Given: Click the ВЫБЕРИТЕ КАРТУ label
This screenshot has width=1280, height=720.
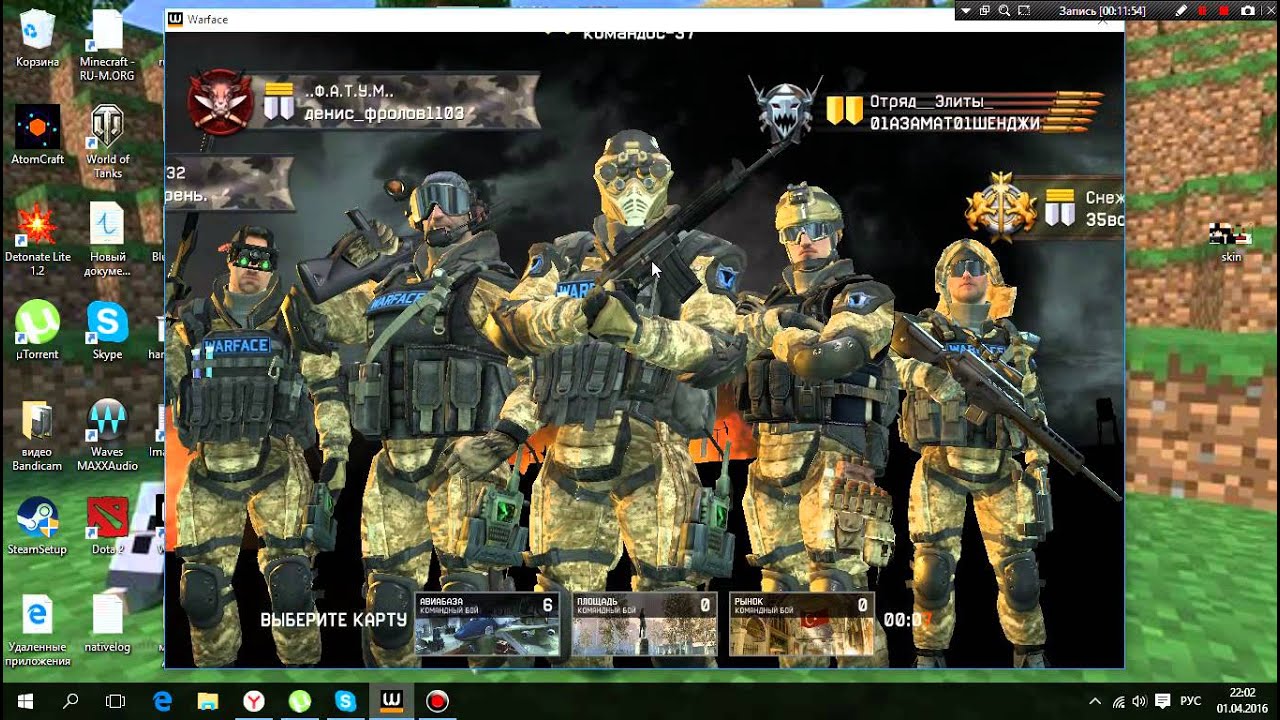Looking at the screenshot, I should click(333, 620).
